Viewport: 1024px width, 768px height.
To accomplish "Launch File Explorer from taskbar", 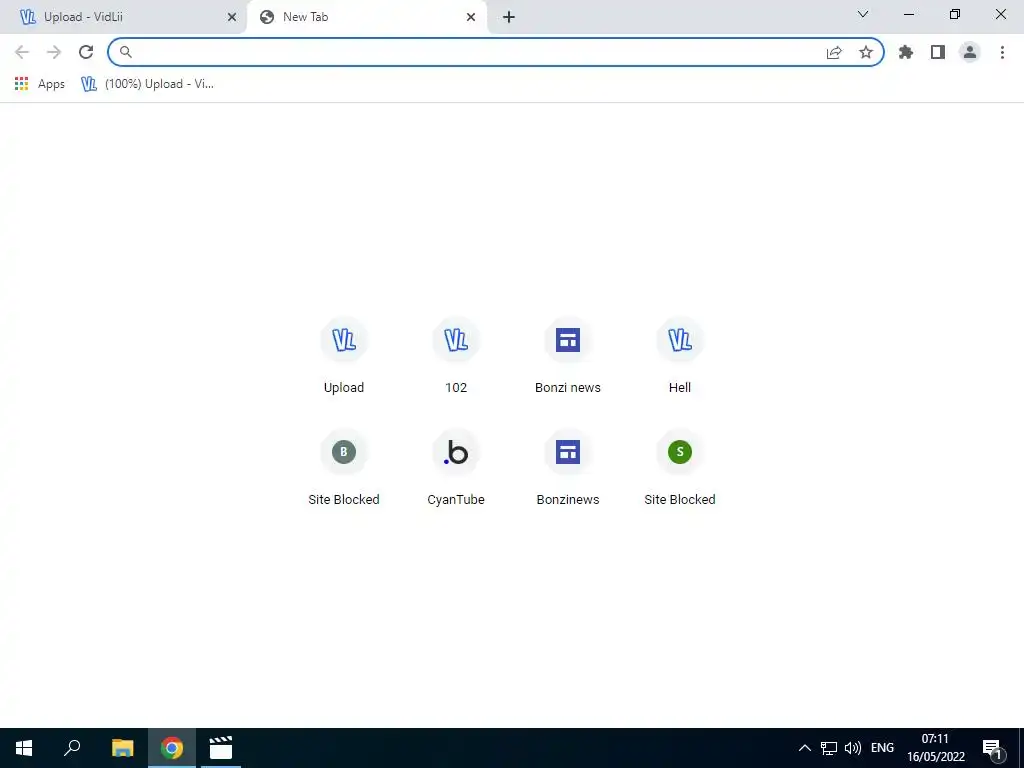I will (x=122, y=748).
